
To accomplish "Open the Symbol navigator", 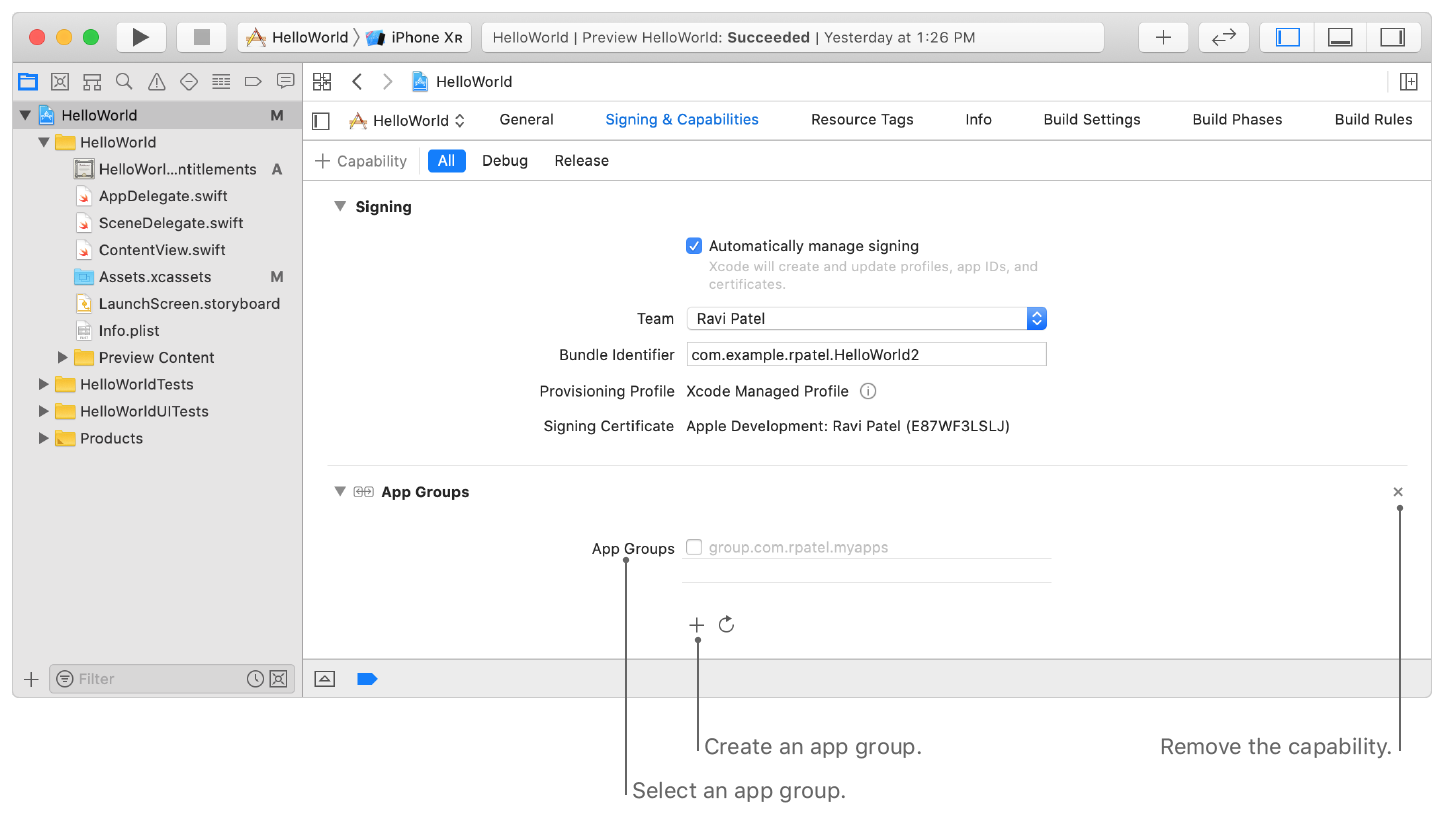I will click(x=92, y=81).
